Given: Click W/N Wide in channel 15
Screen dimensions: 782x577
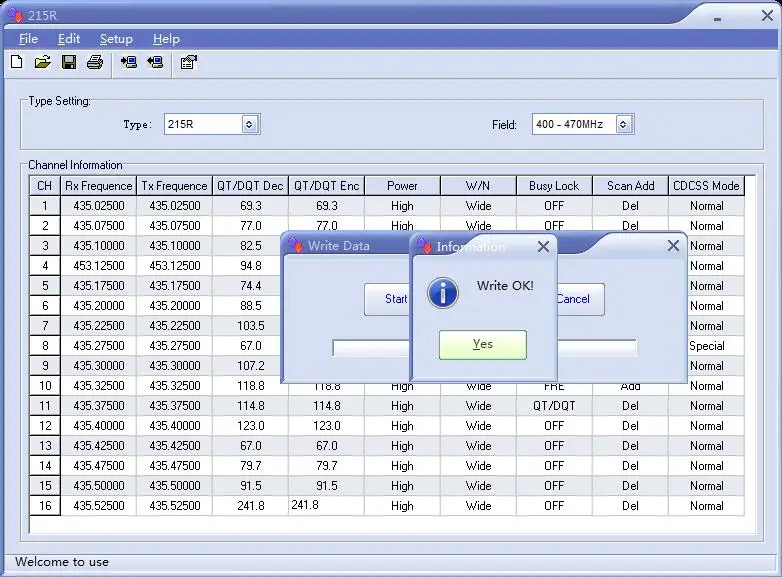Looking at the screenshot, I should click(478, 485).
